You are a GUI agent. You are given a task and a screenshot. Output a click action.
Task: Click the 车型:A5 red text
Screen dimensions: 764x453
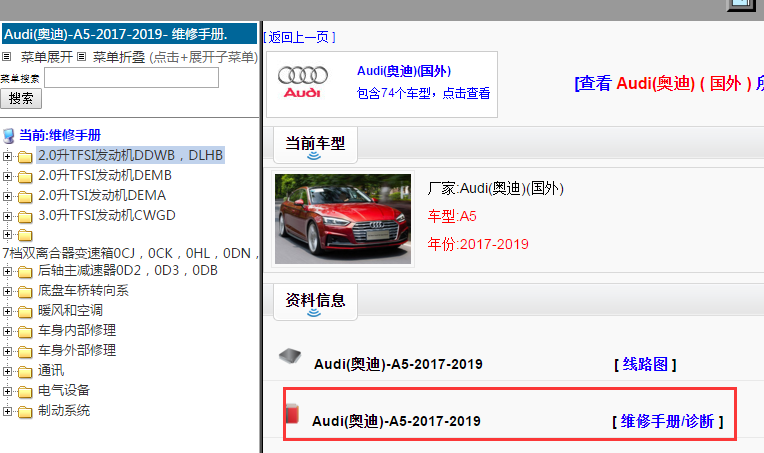452,216
